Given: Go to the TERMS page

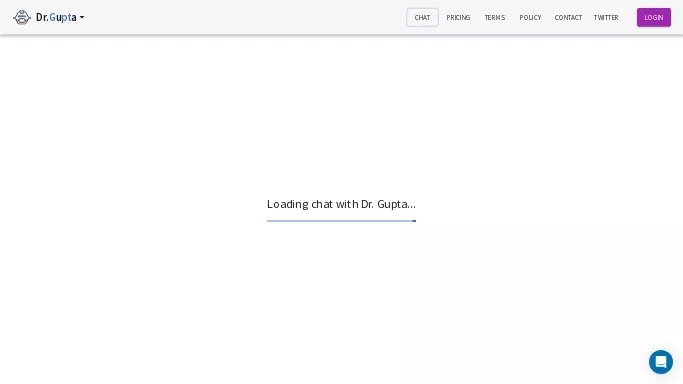Looking at the screenshot, I should coord(495,17).
